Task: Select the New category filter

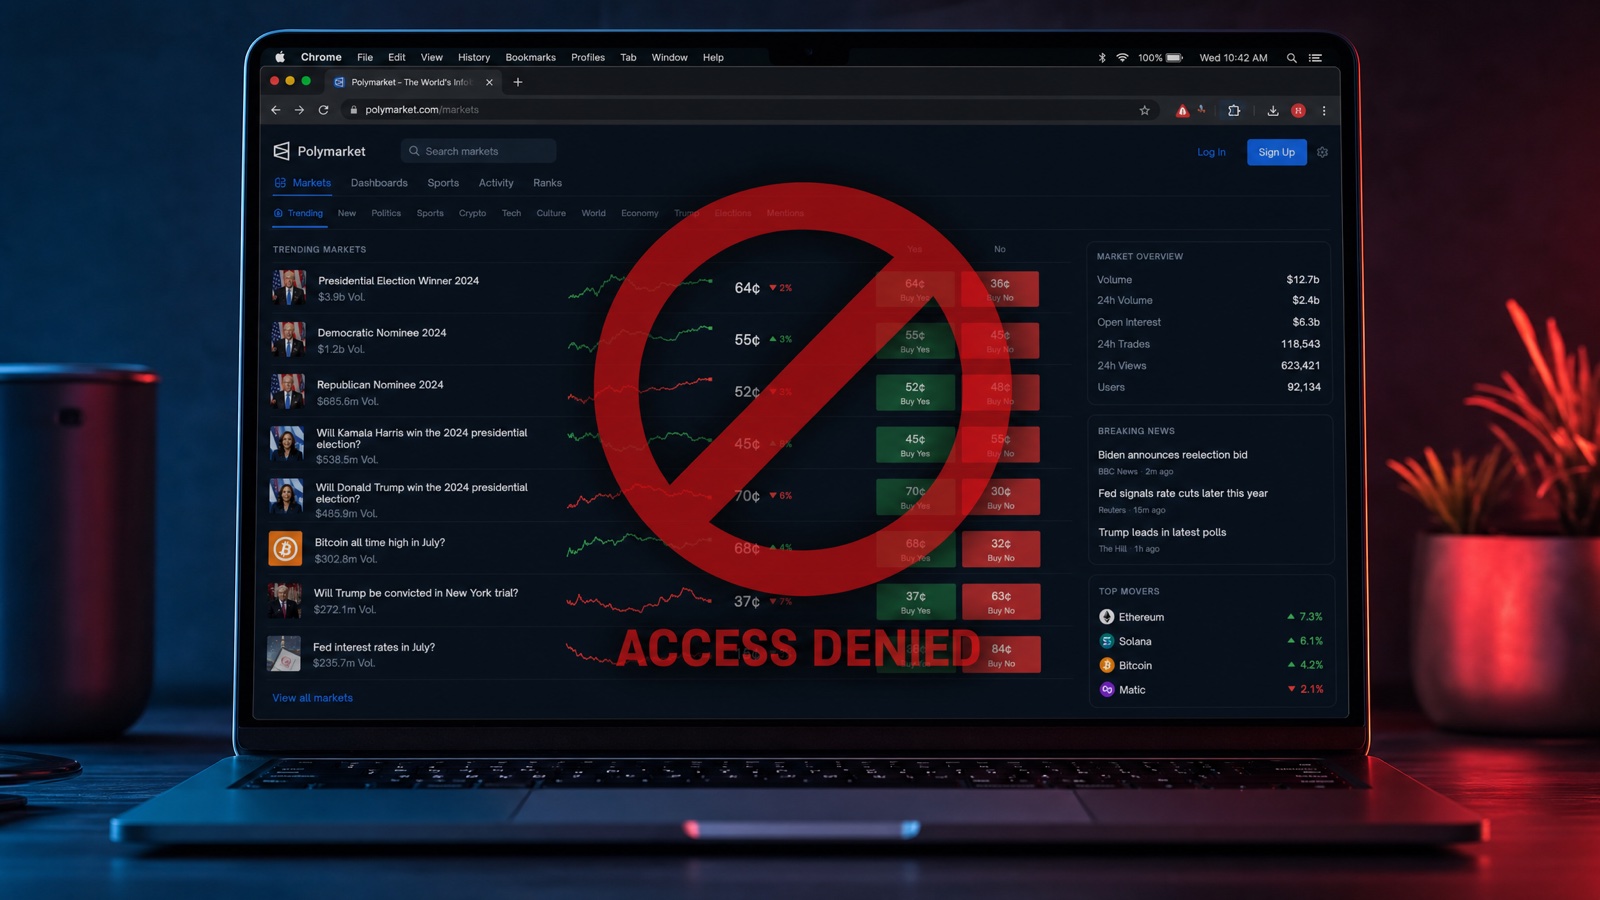Action: pos(347,213)
